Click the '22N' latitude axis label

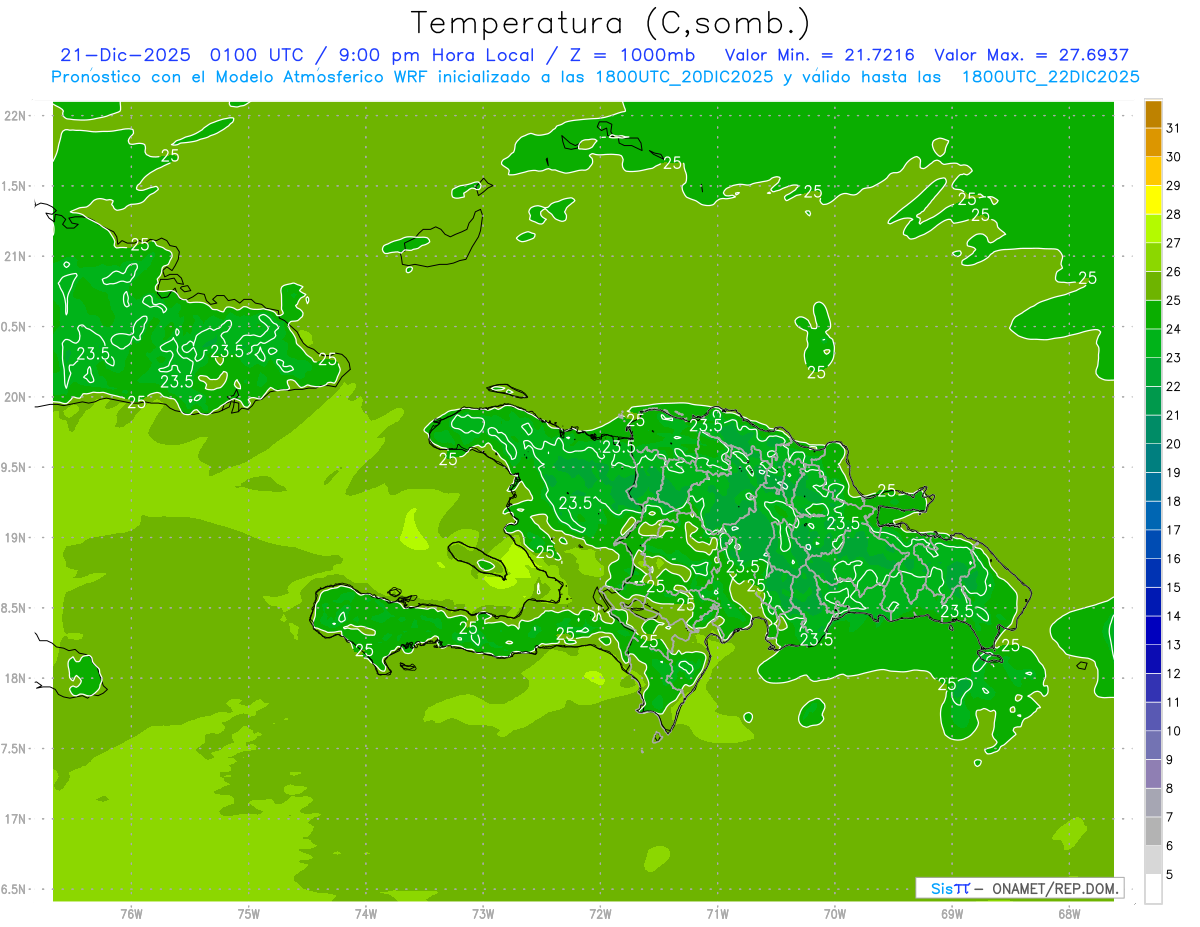click(x=15, y=116)
